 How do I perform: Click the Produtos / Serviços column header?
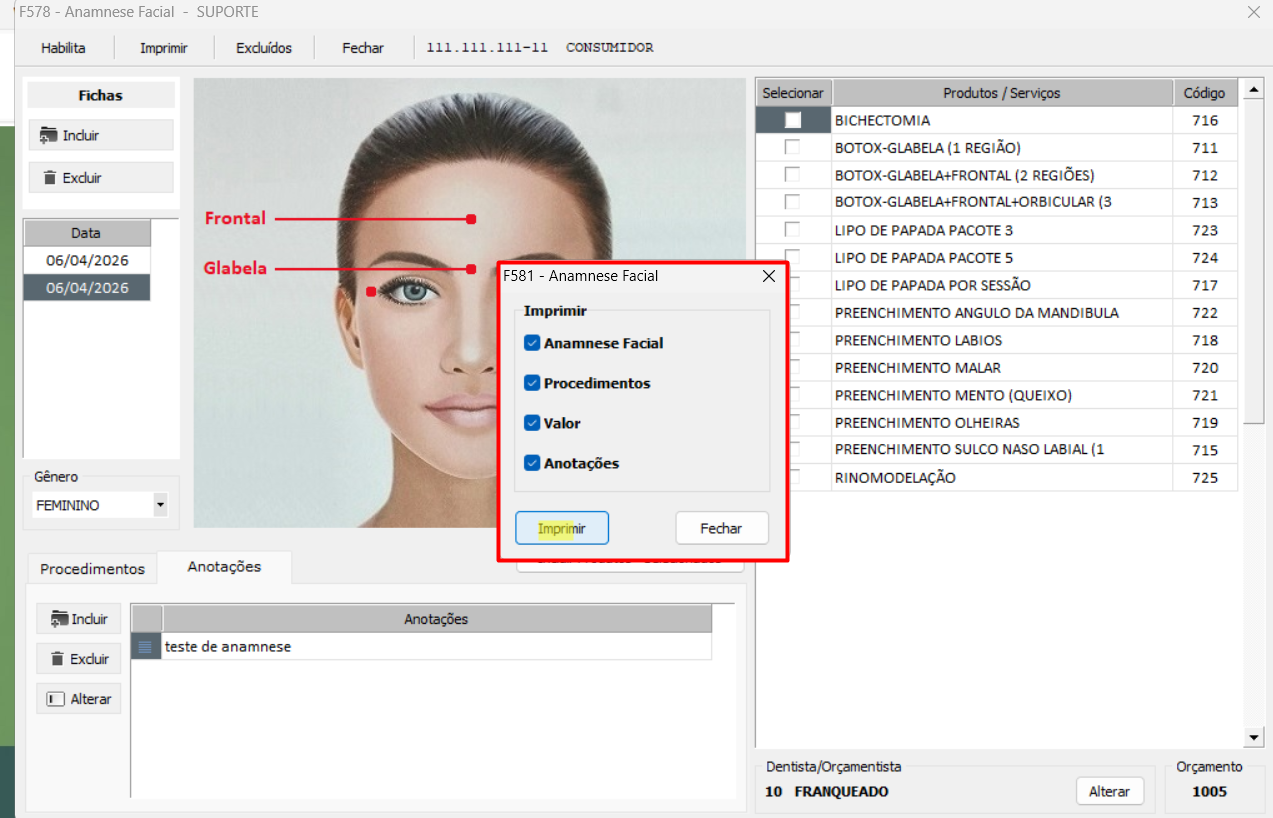[x=1001, y=93]
